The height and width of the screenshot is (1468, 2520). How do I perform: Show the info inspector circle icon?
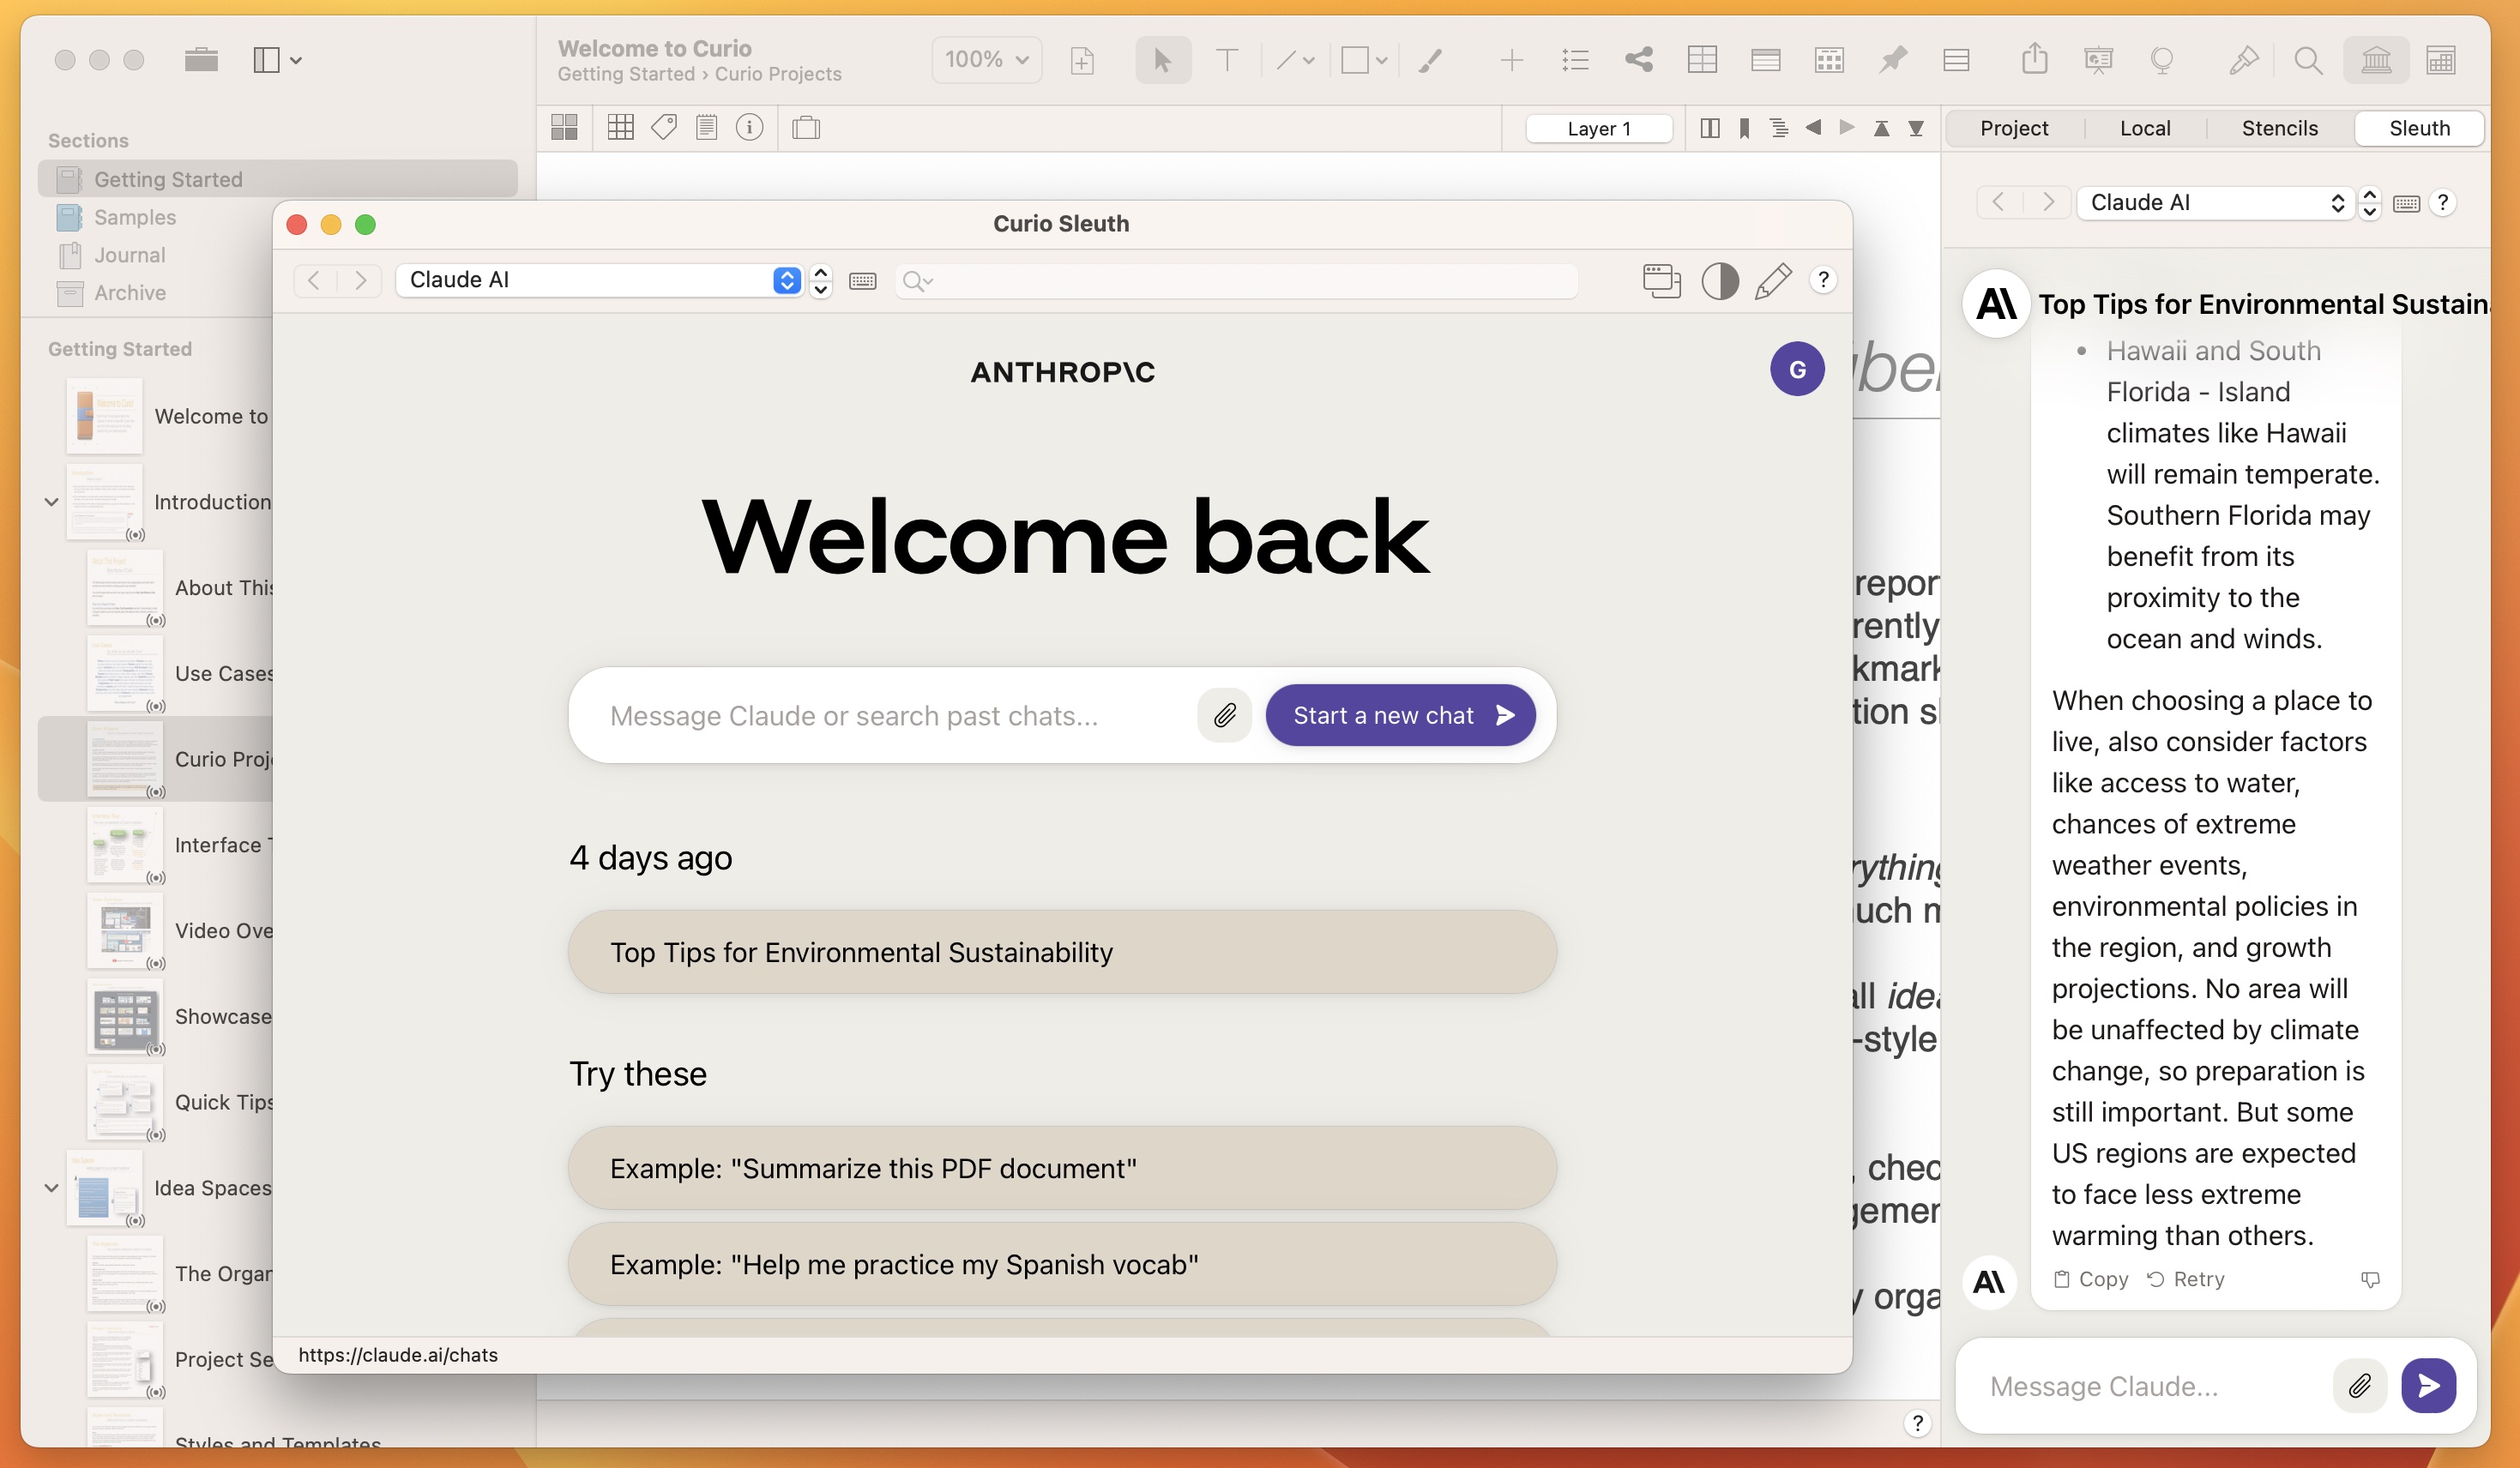point(749,127)
